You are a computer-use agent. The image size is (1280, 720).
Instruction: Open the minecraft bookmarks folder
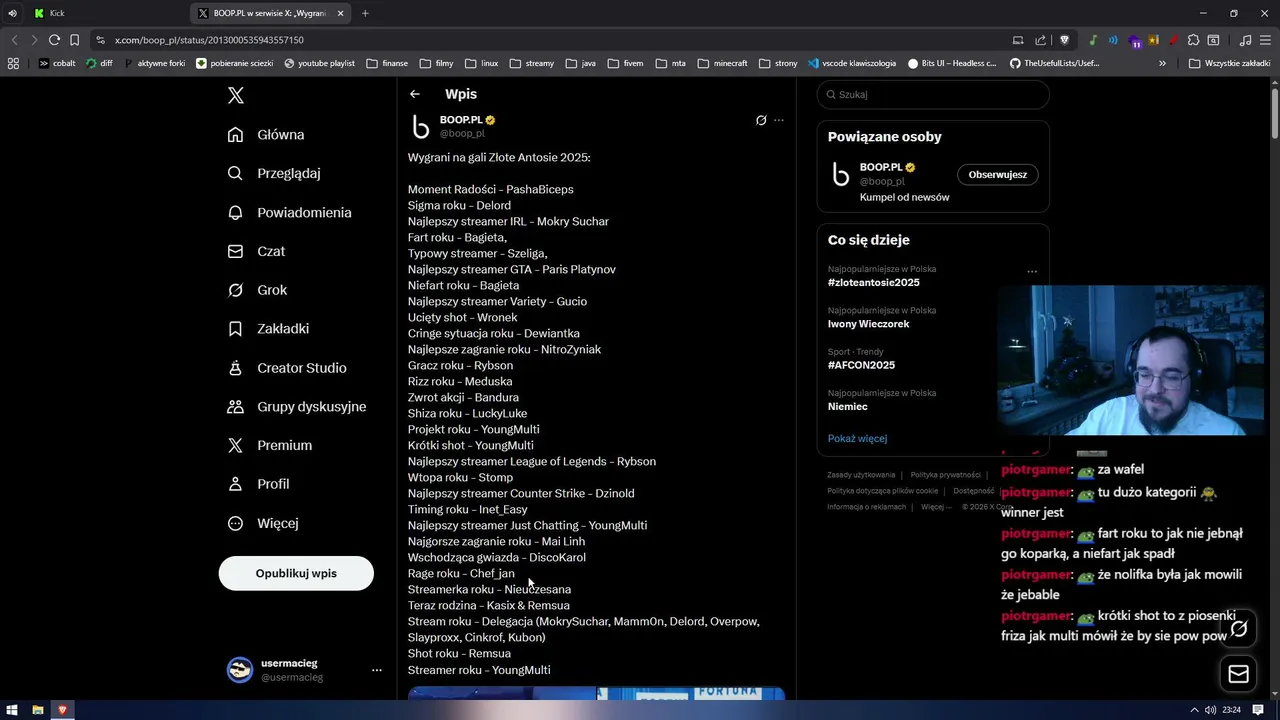[x=723, y=63]
